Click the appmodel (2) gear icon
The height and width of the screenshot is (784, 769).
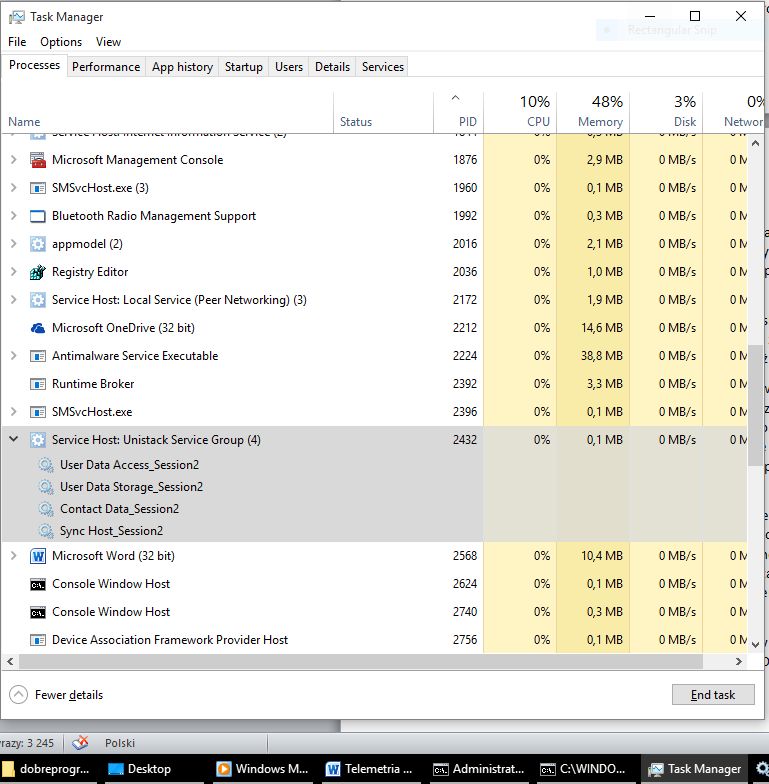tap(38, 244)
